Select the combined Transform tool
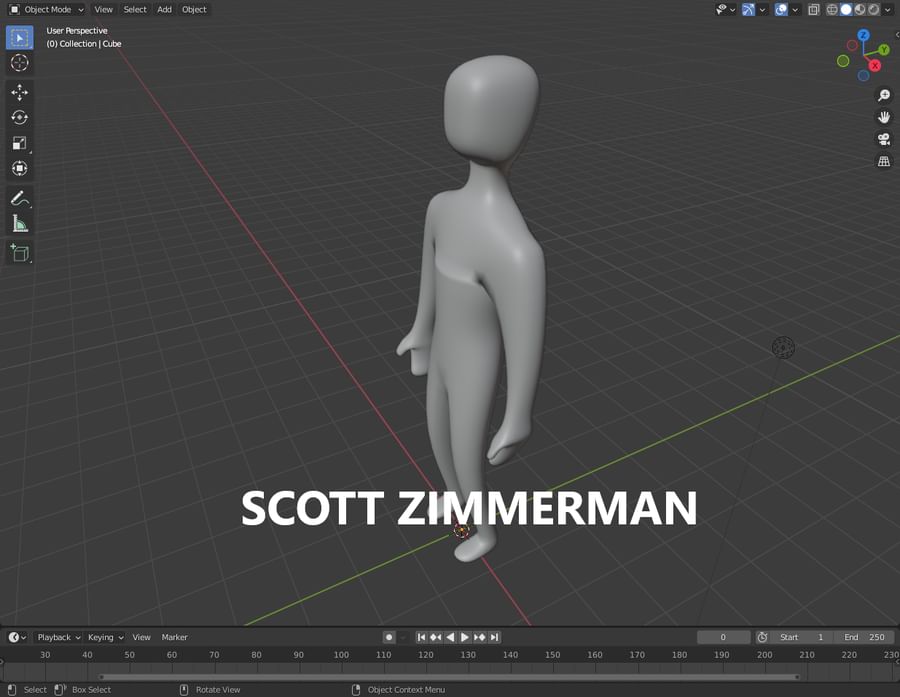The height and width of the screenshot is (697, 900). click(x=20, y=168)
